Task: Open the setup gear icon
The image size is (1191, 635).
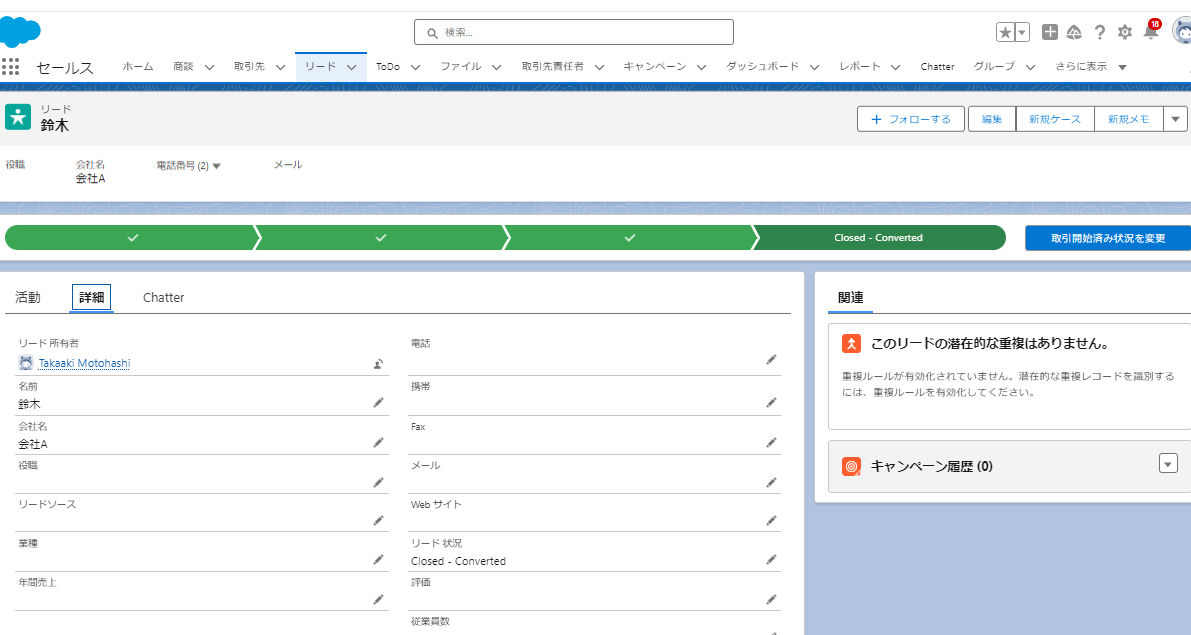Action: [1125, 32]
